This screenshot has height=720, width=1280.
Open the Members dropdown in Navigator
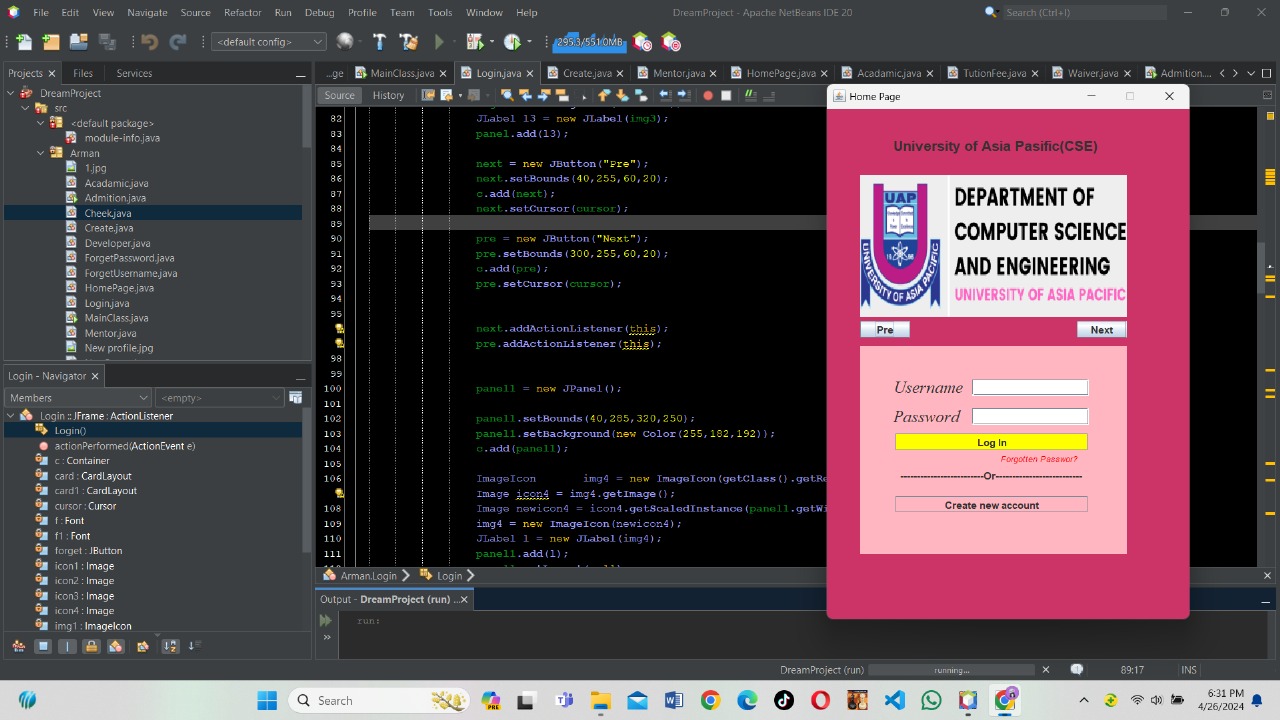click(78, 397)
